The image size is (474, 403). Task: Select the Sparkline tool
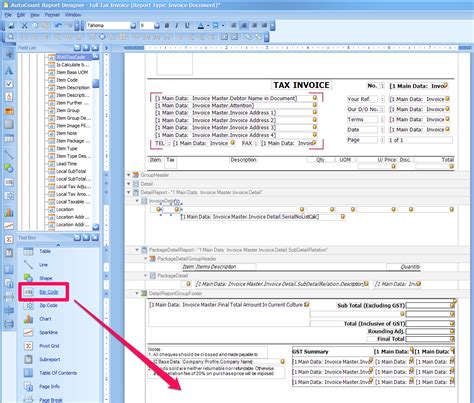48,332
